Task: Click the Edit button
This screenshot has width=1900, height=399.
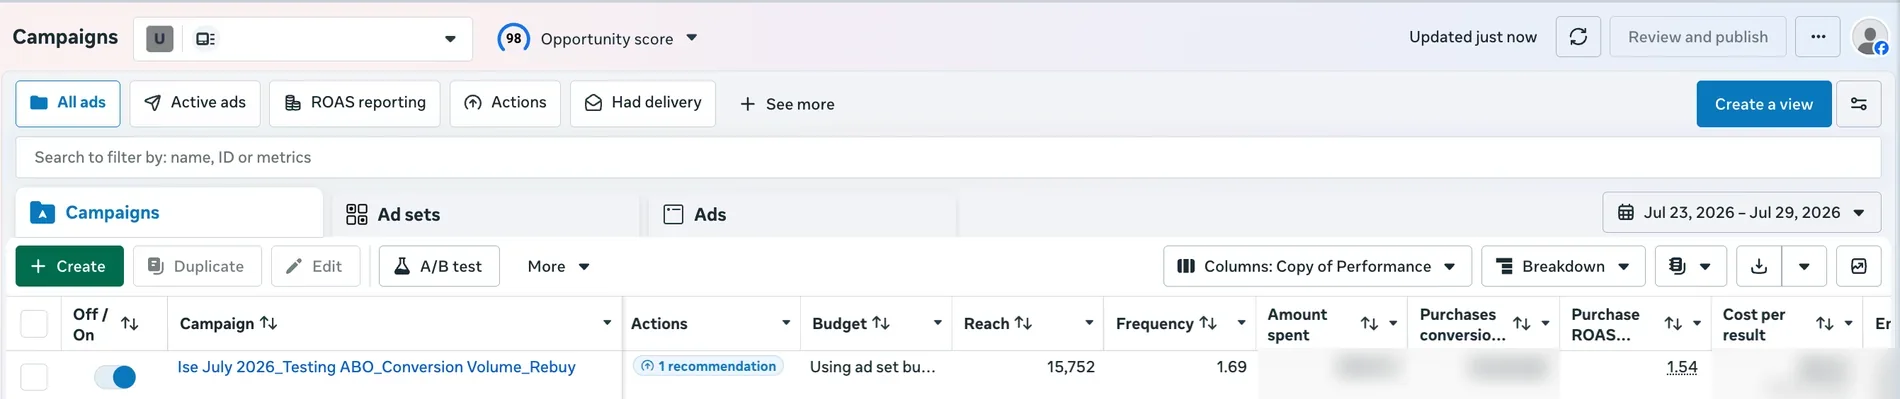Action: click(x=315, y=266)
